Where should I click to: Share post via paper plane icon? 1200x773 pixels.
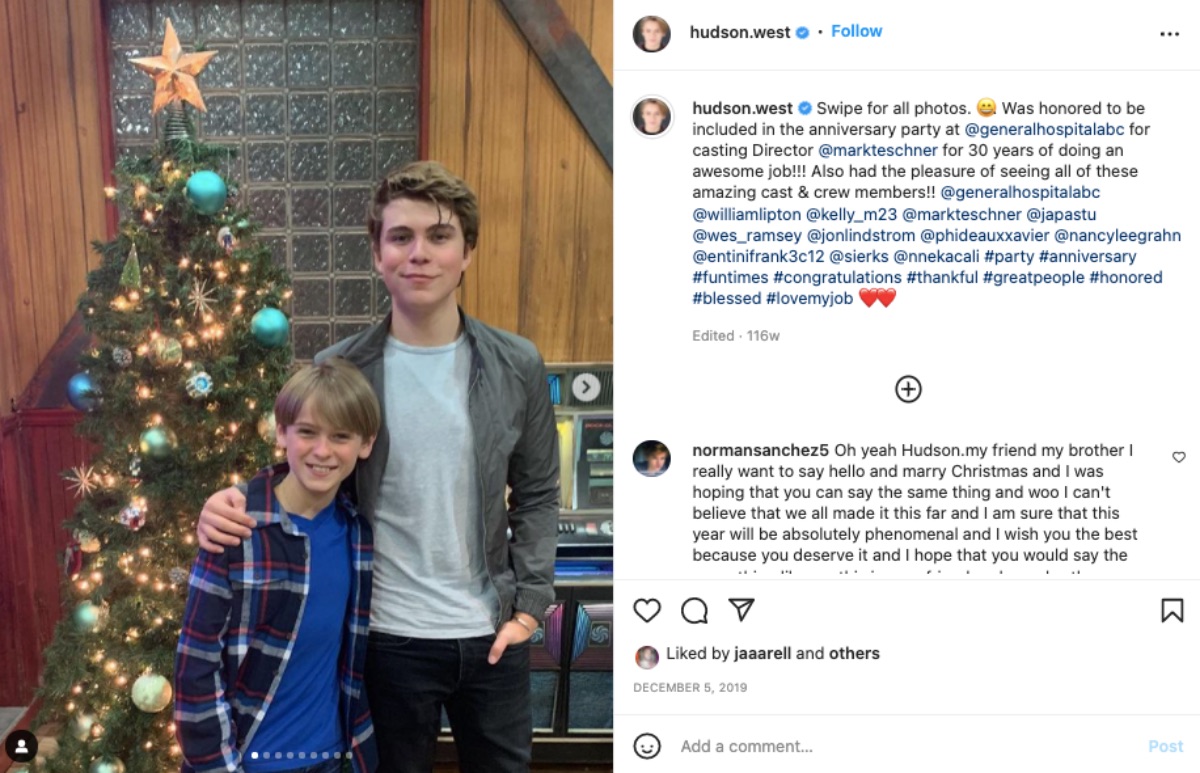(741, 610)
